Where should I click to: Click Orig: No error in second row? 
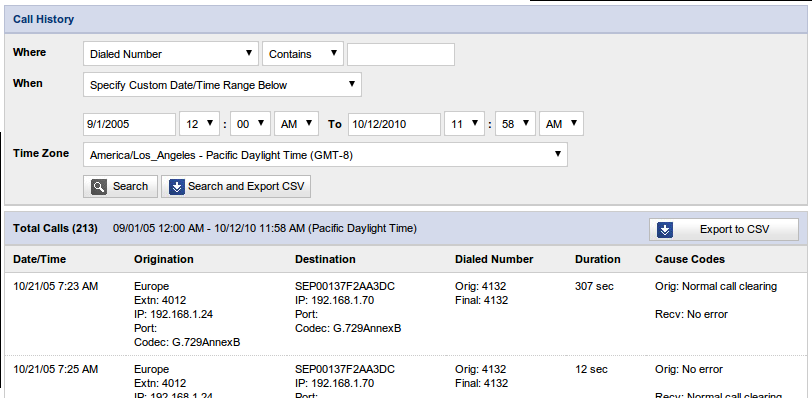pyautogui.click(x=689, y=370)
